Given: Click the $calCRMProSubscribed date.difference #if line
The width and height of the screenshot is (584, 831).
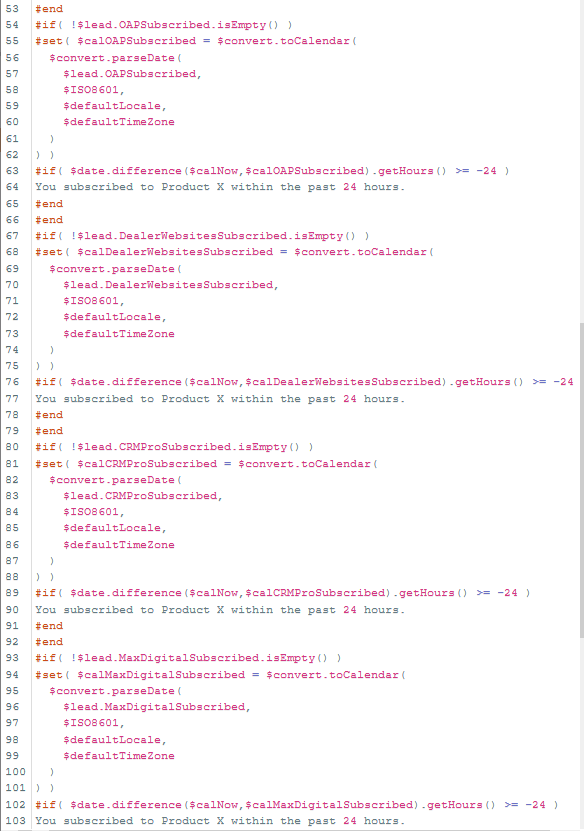Looking at the screenshot, I should [x=283, y=593].
